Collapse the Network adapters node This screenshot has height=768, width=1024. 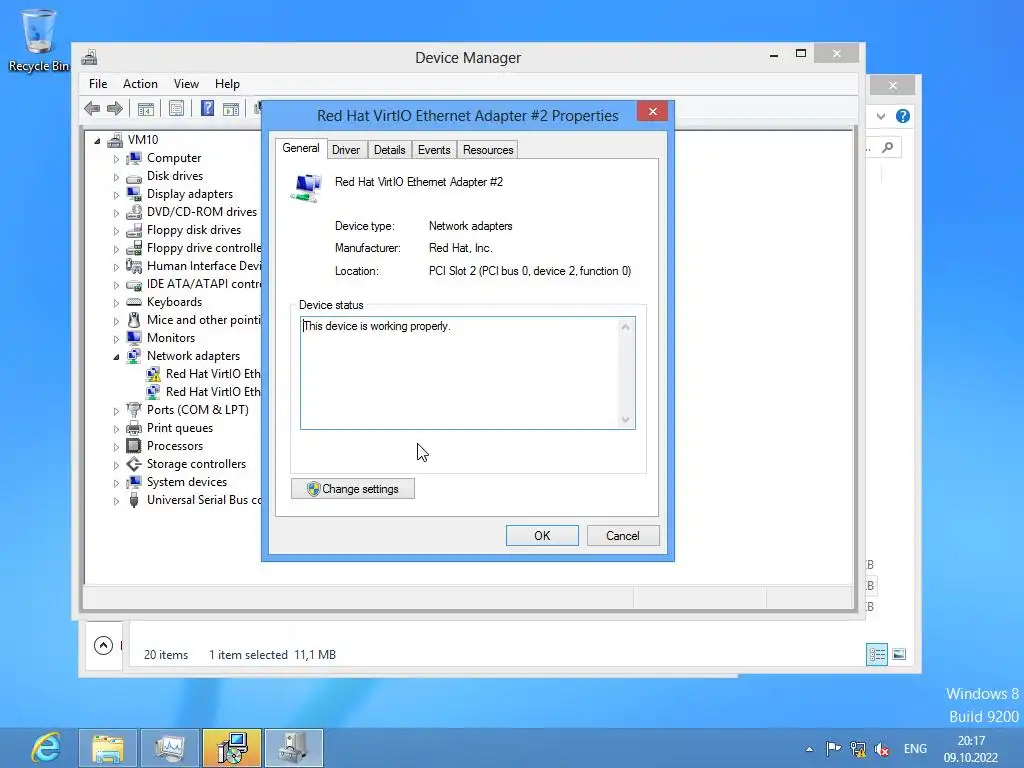[116, 357]
